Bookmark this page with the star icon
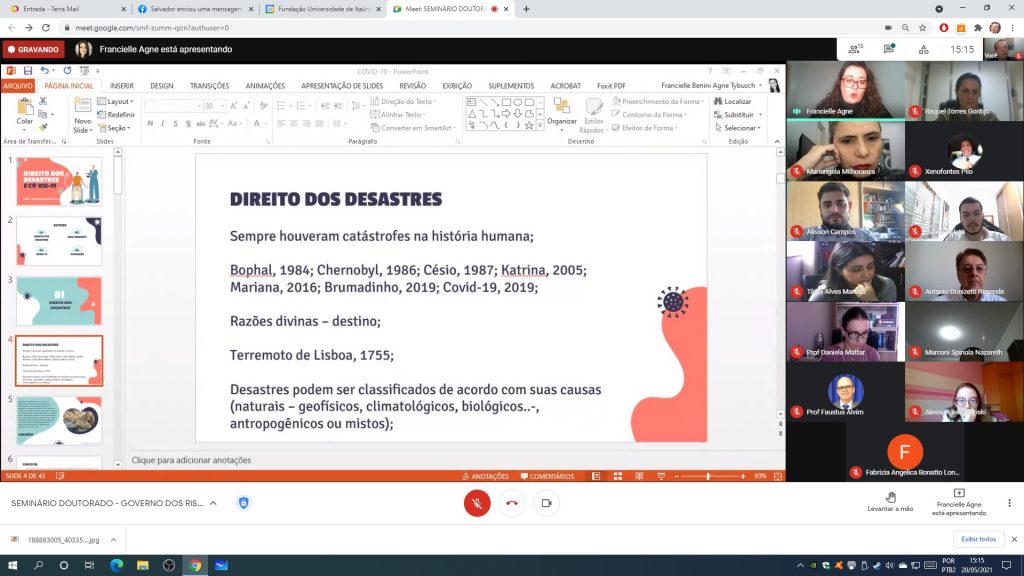The height and width of the screenshot is (576, 1024). (x=925, y=27)
